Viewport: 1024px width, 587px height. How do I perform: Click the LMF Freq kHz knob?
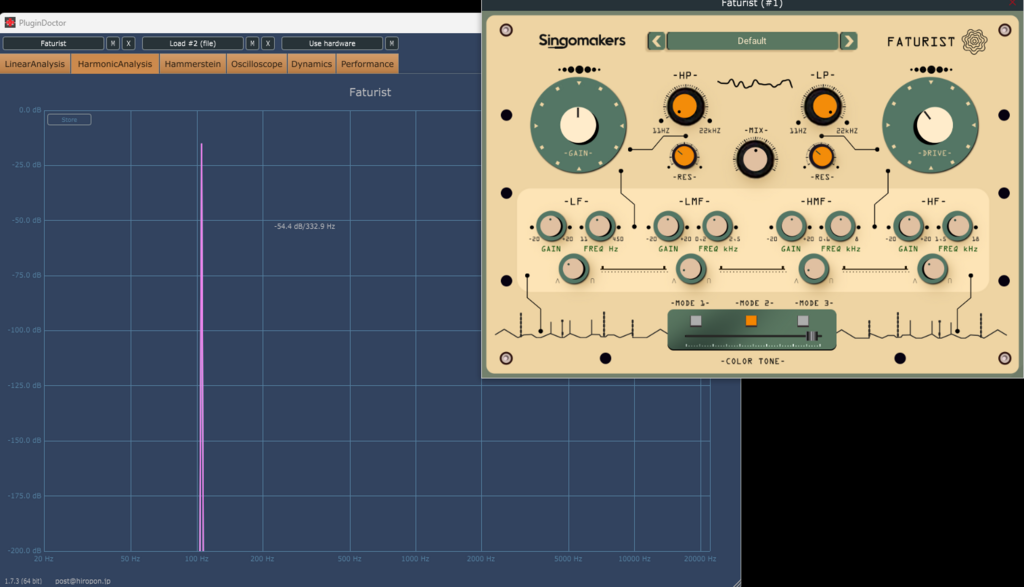(x=716, y=227)
